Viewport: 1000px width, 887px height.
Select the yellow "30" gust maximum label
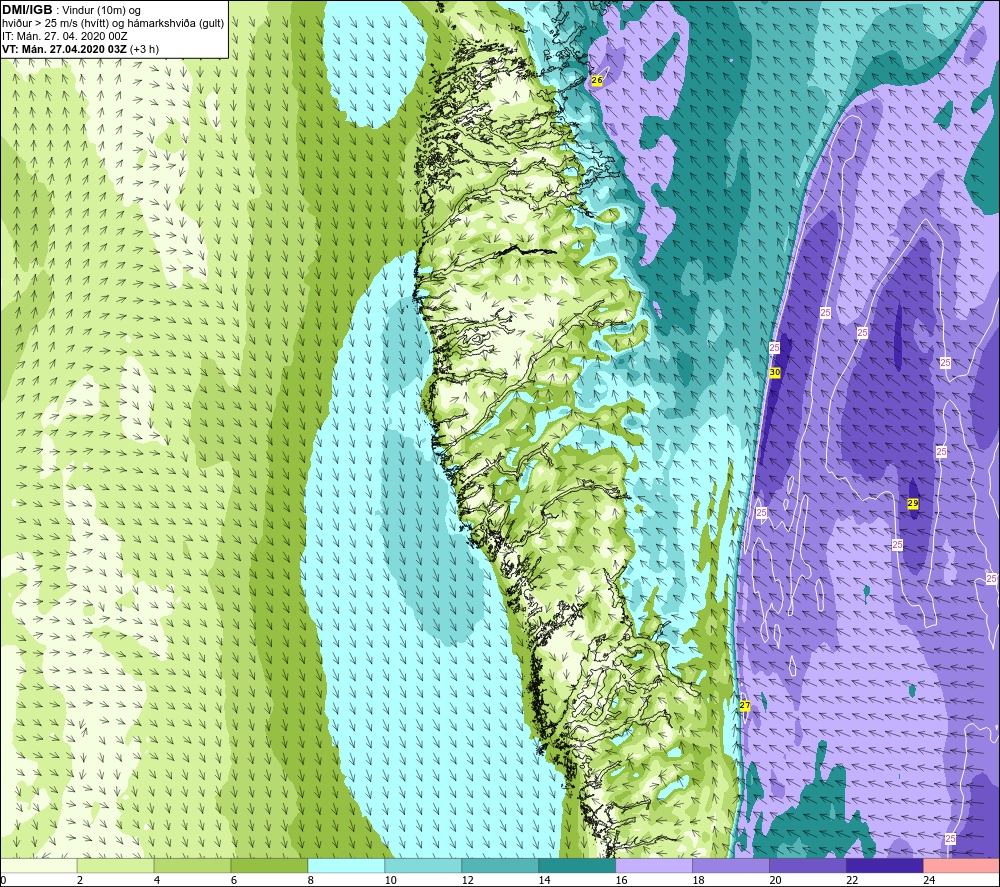tap(775, 372)
